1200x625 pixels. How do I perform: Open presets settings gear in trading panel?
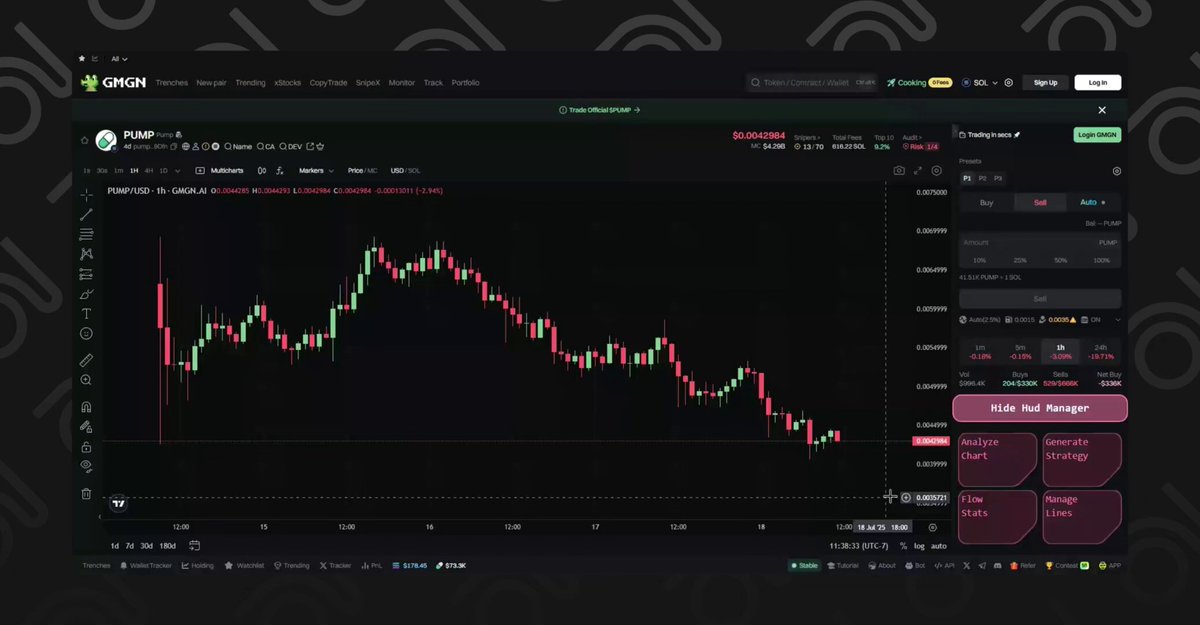click(x=1117, y=171)
